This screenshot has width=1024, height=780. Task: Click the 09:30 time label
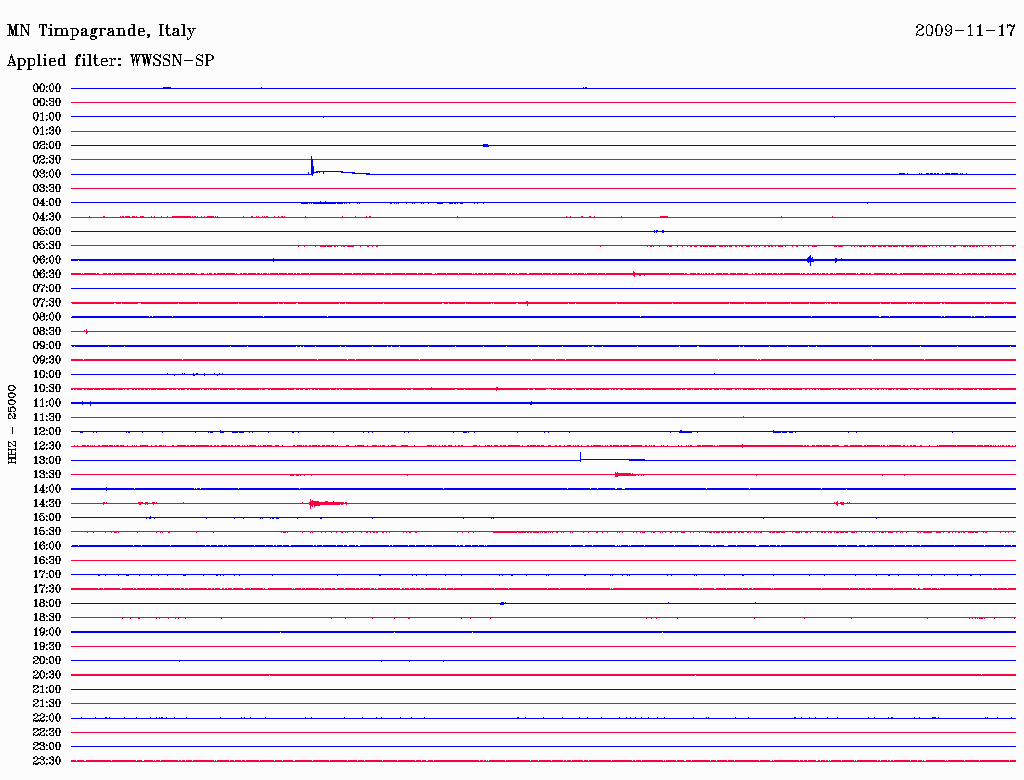click(47, 360)
